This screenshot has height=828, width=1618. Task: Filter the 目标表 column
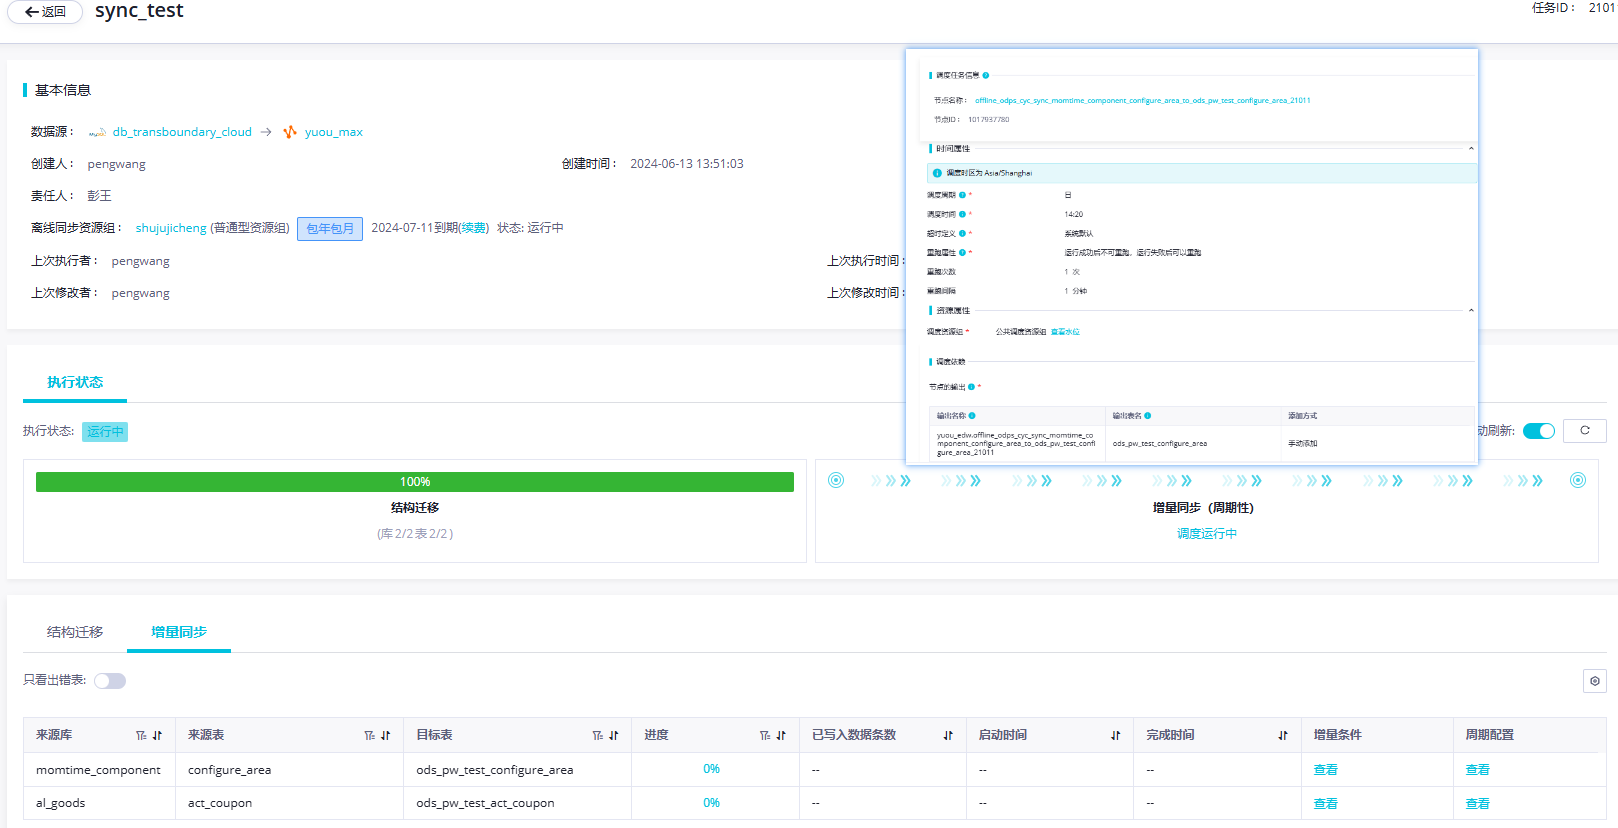tap(597, 735)
